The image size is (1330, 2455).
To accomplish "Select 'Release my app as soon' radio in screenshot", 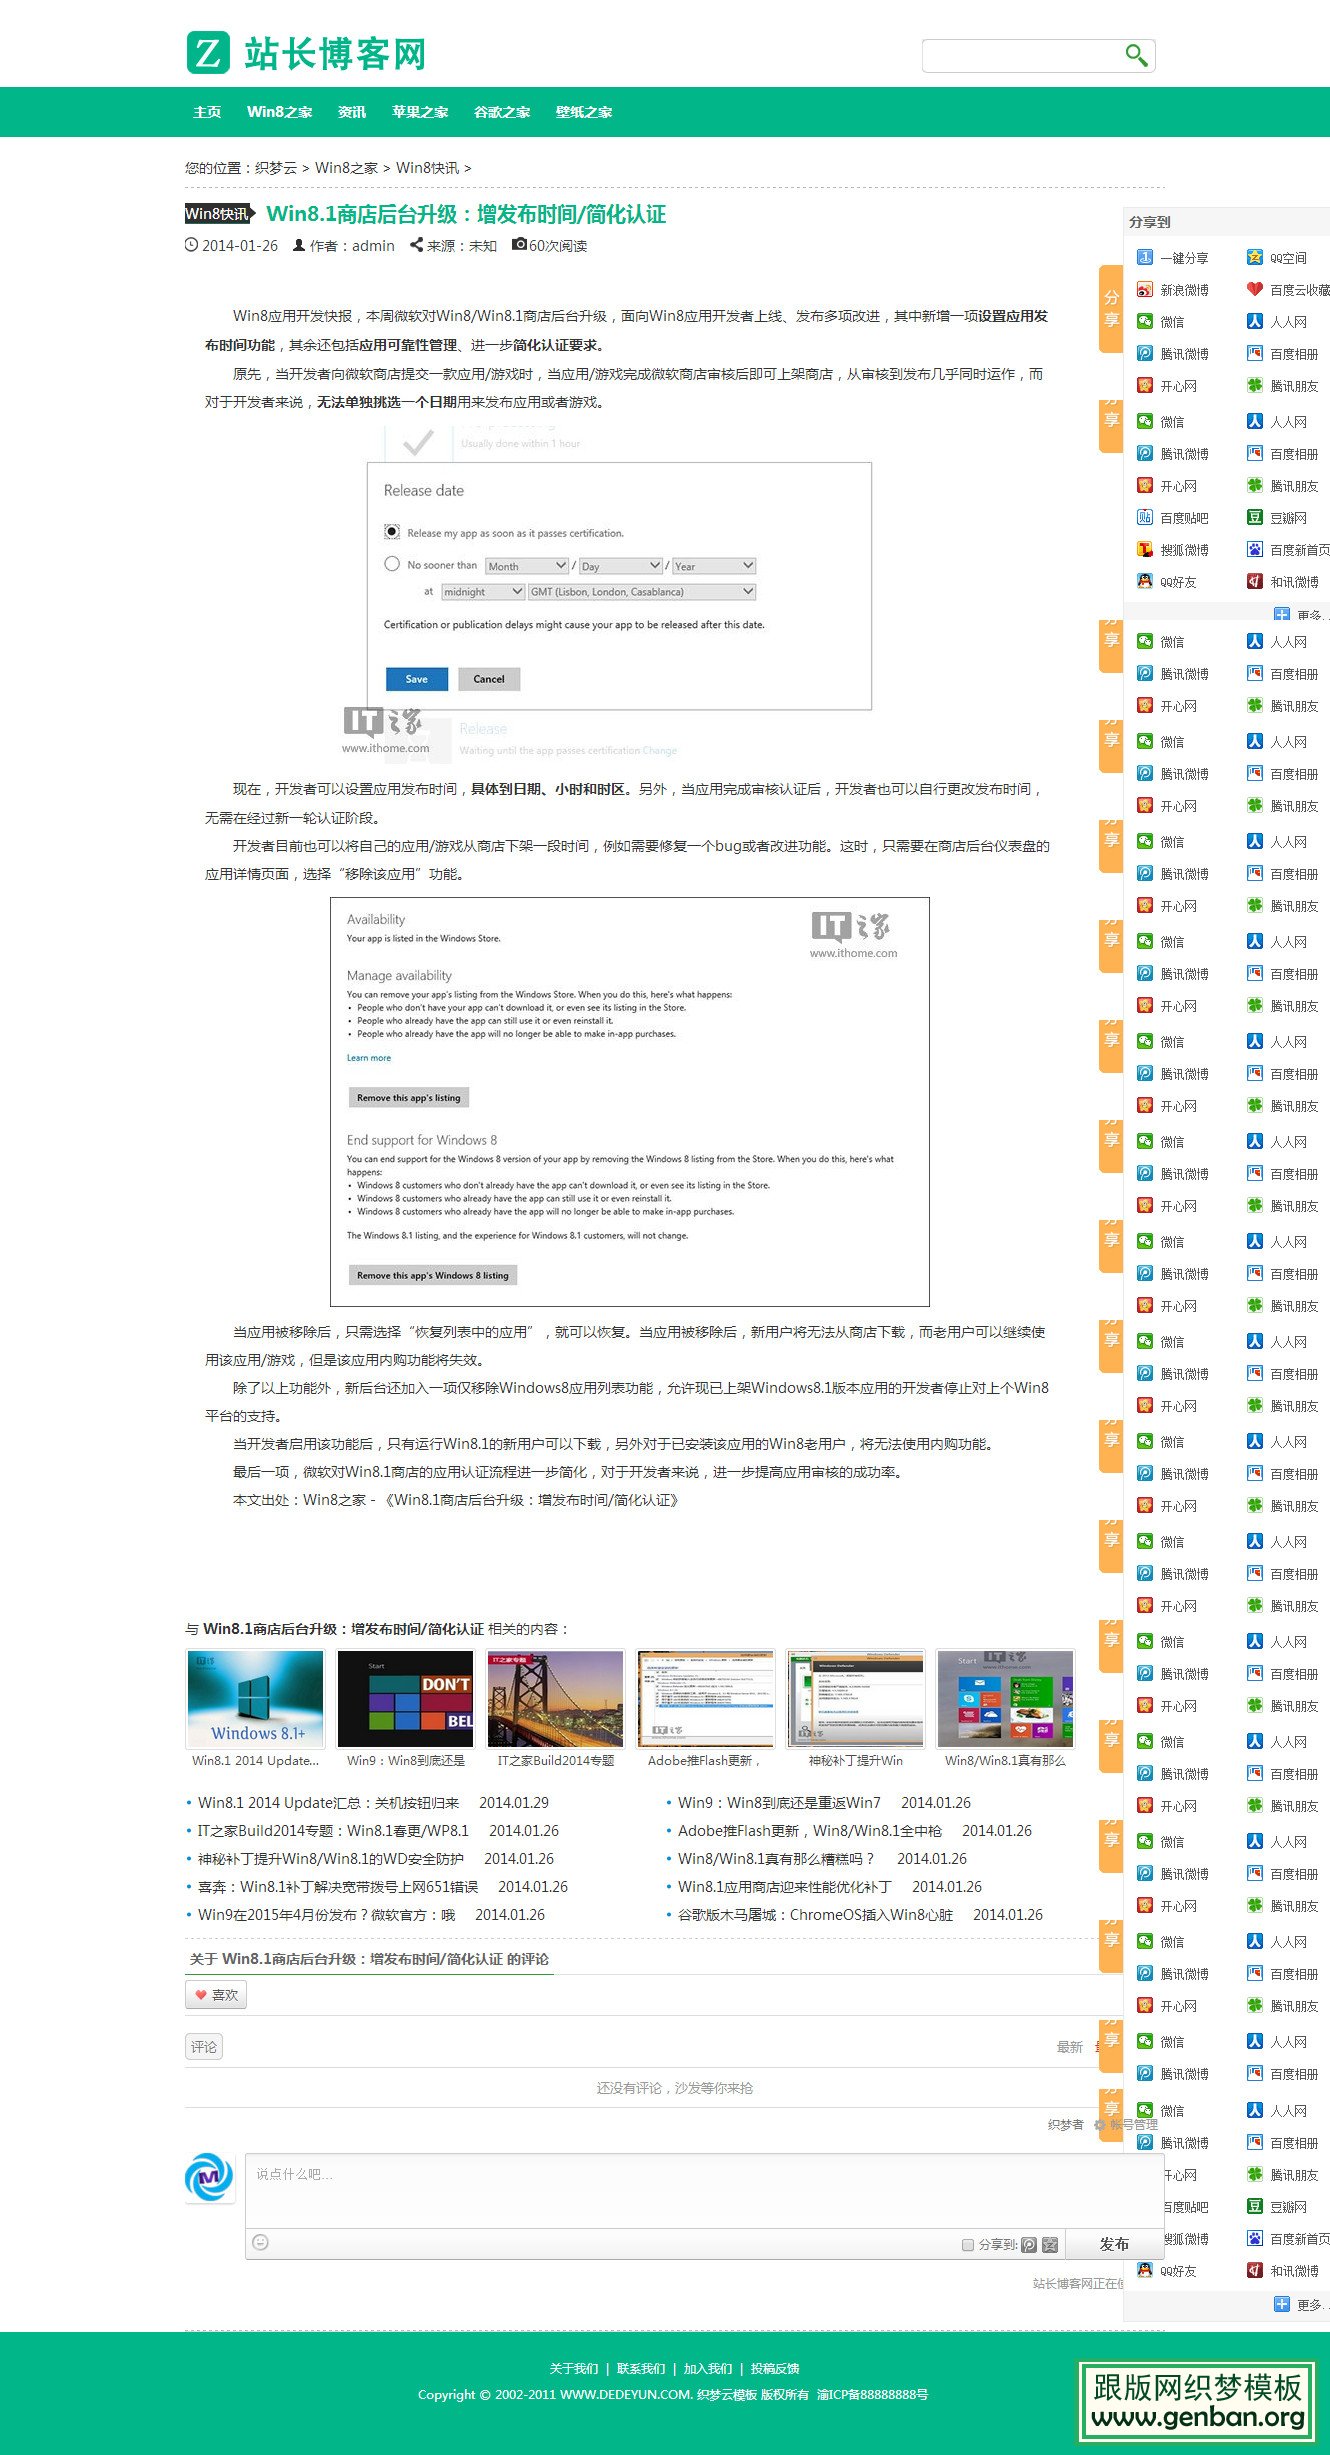I will pyautogui.click(x=392, y=532).
